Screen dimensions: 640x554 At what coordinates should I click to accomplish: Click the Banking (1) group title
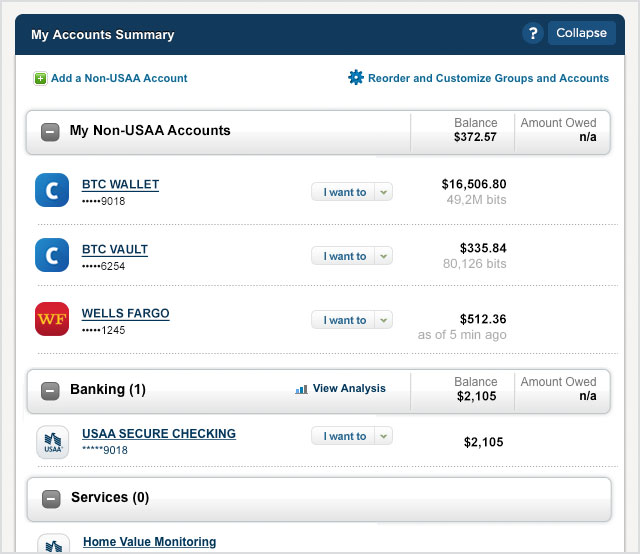pos(108,389)
